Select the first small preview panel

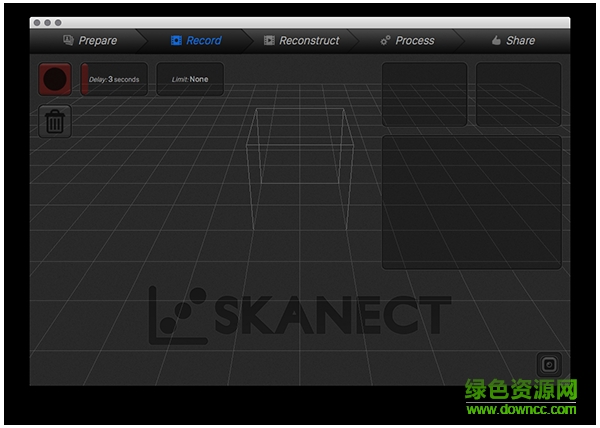pos(424,94)
